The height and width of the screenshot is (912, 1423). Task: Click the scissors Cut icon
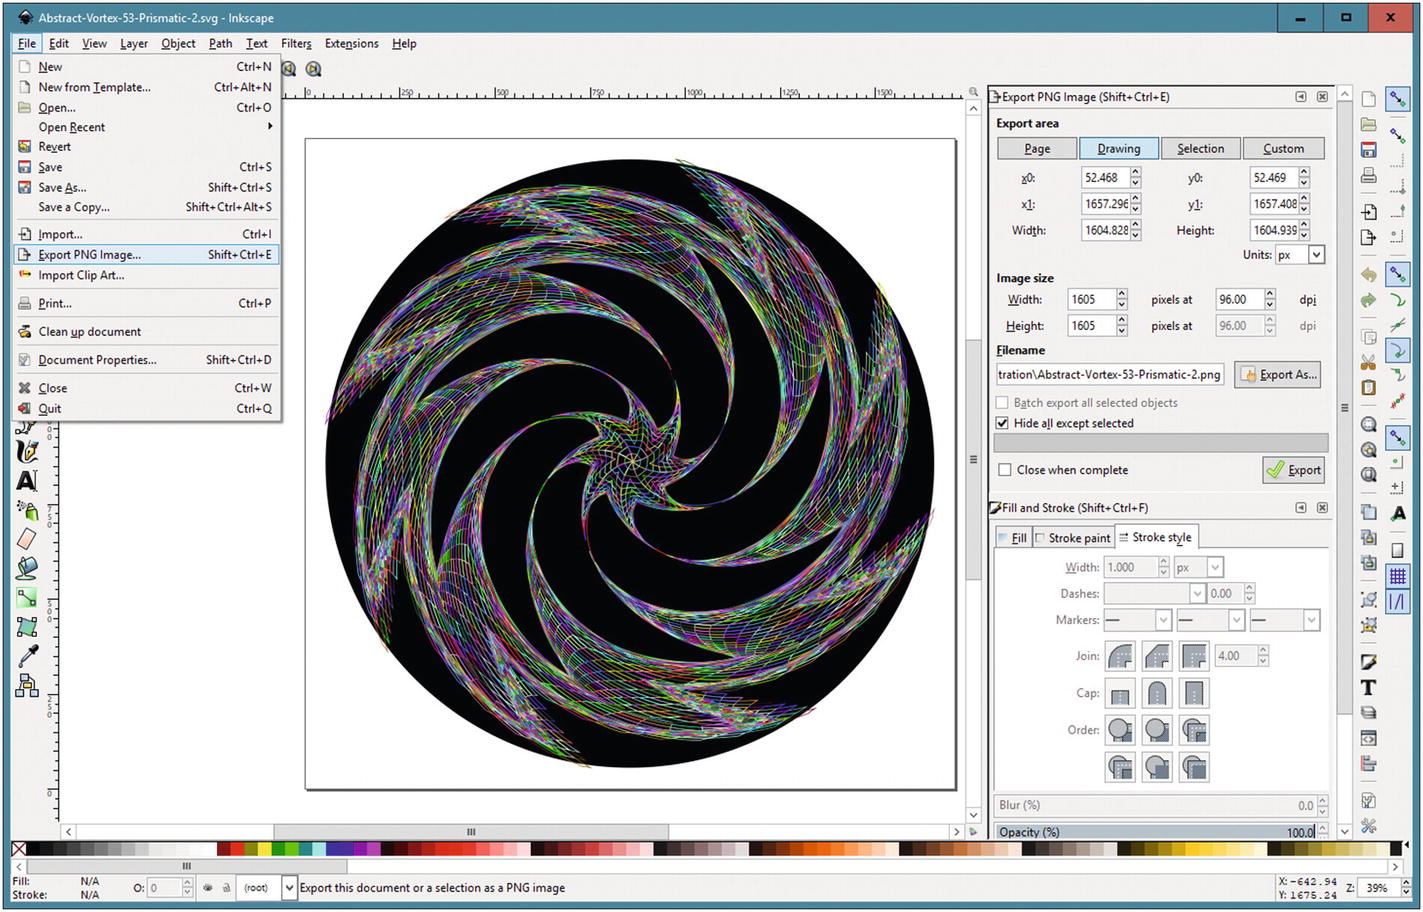(x=1369, y=362)
